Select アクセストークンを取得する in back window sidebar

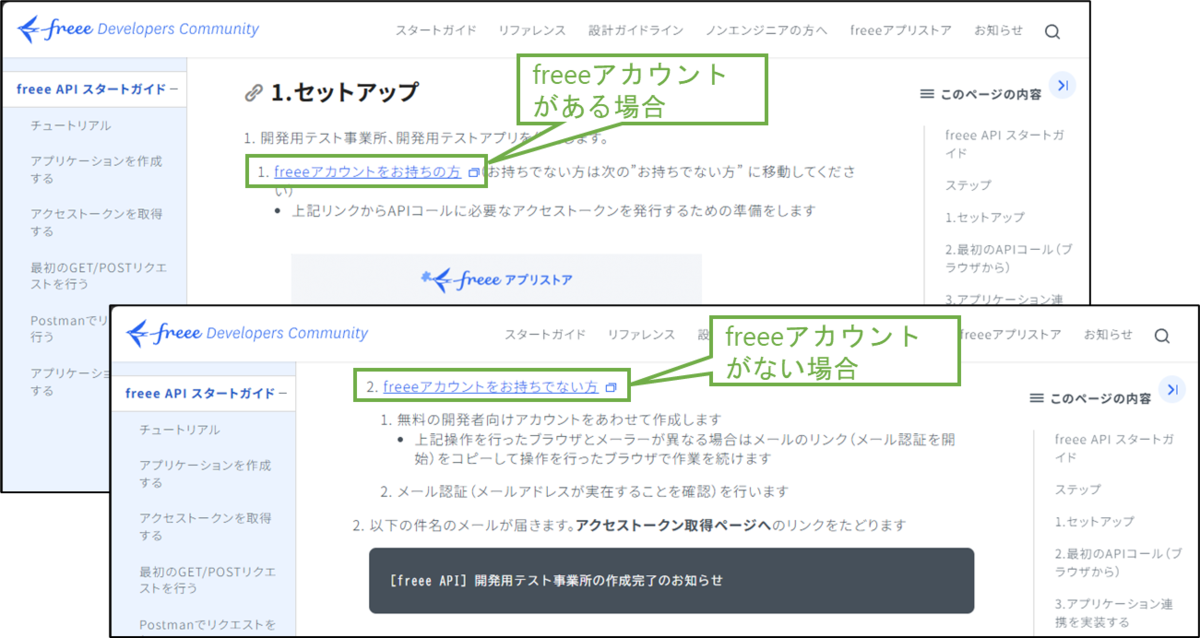[96, 222]
